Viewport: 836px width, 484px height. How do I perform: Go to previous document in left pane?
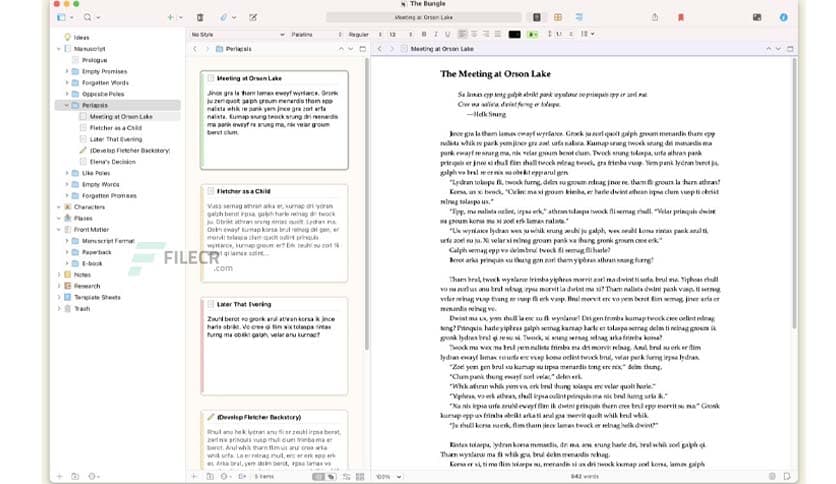(x=341, y=49)
